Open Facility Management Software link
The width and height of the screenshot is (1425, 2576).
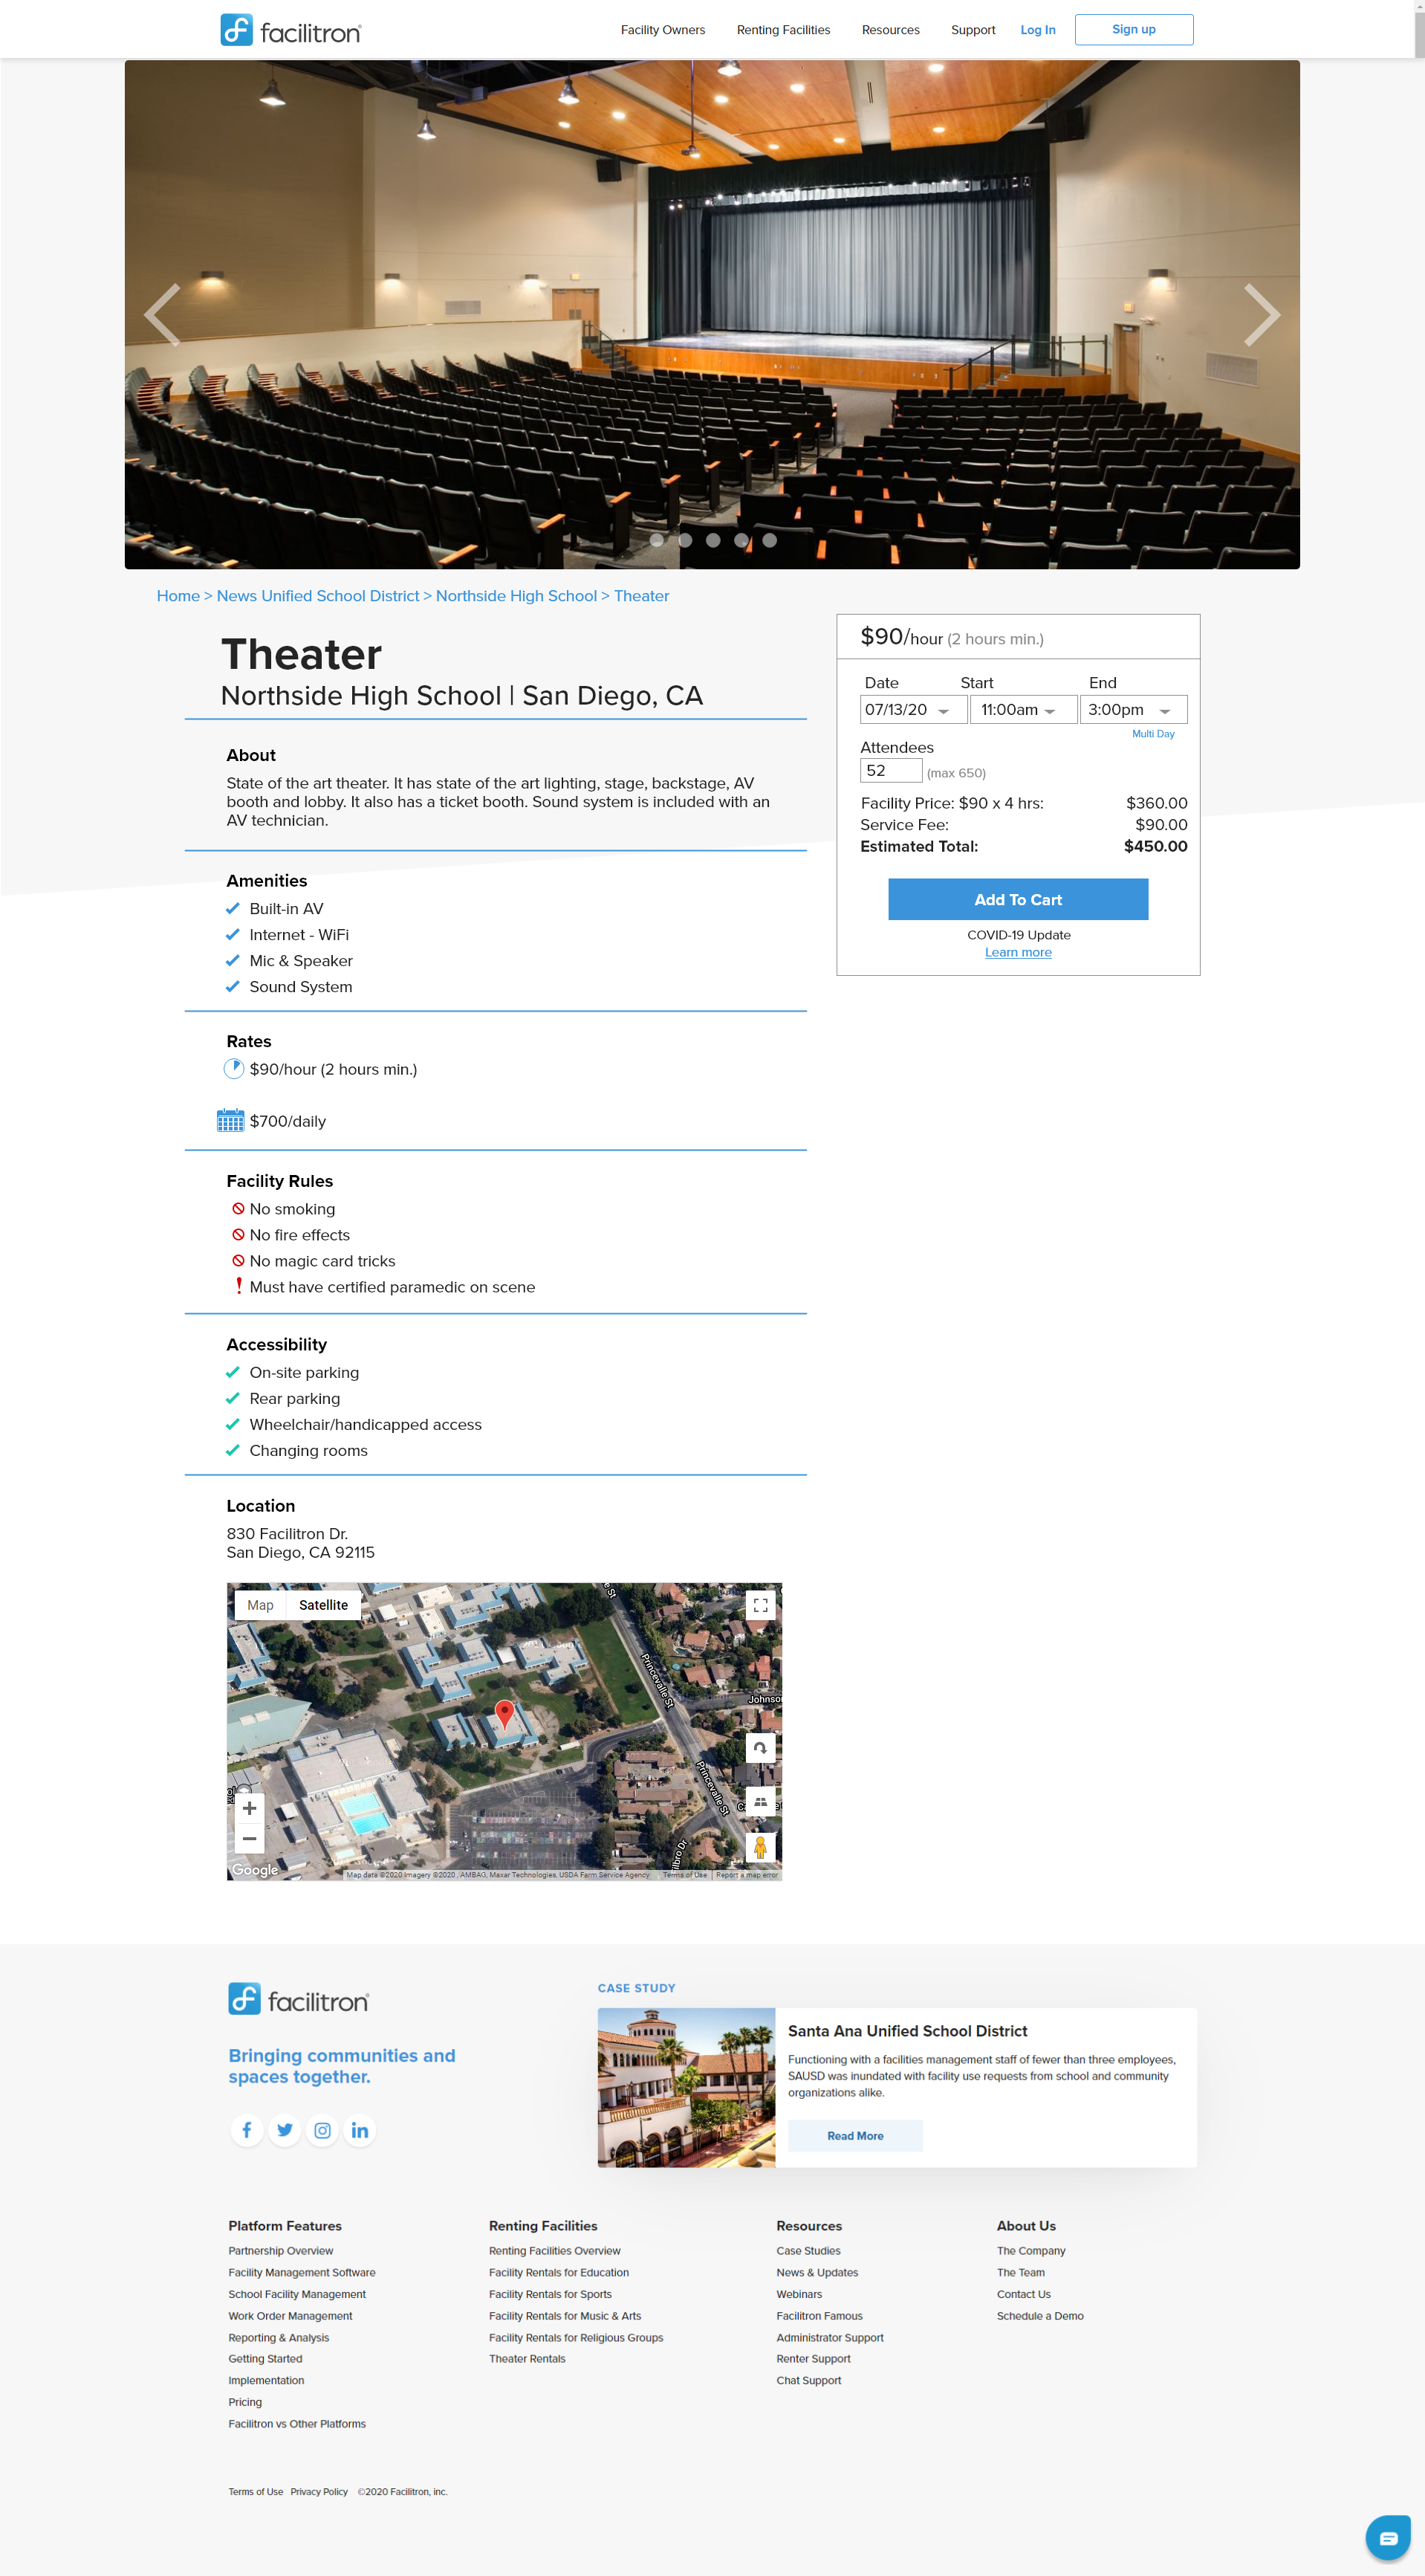[x=301, y=2273]
